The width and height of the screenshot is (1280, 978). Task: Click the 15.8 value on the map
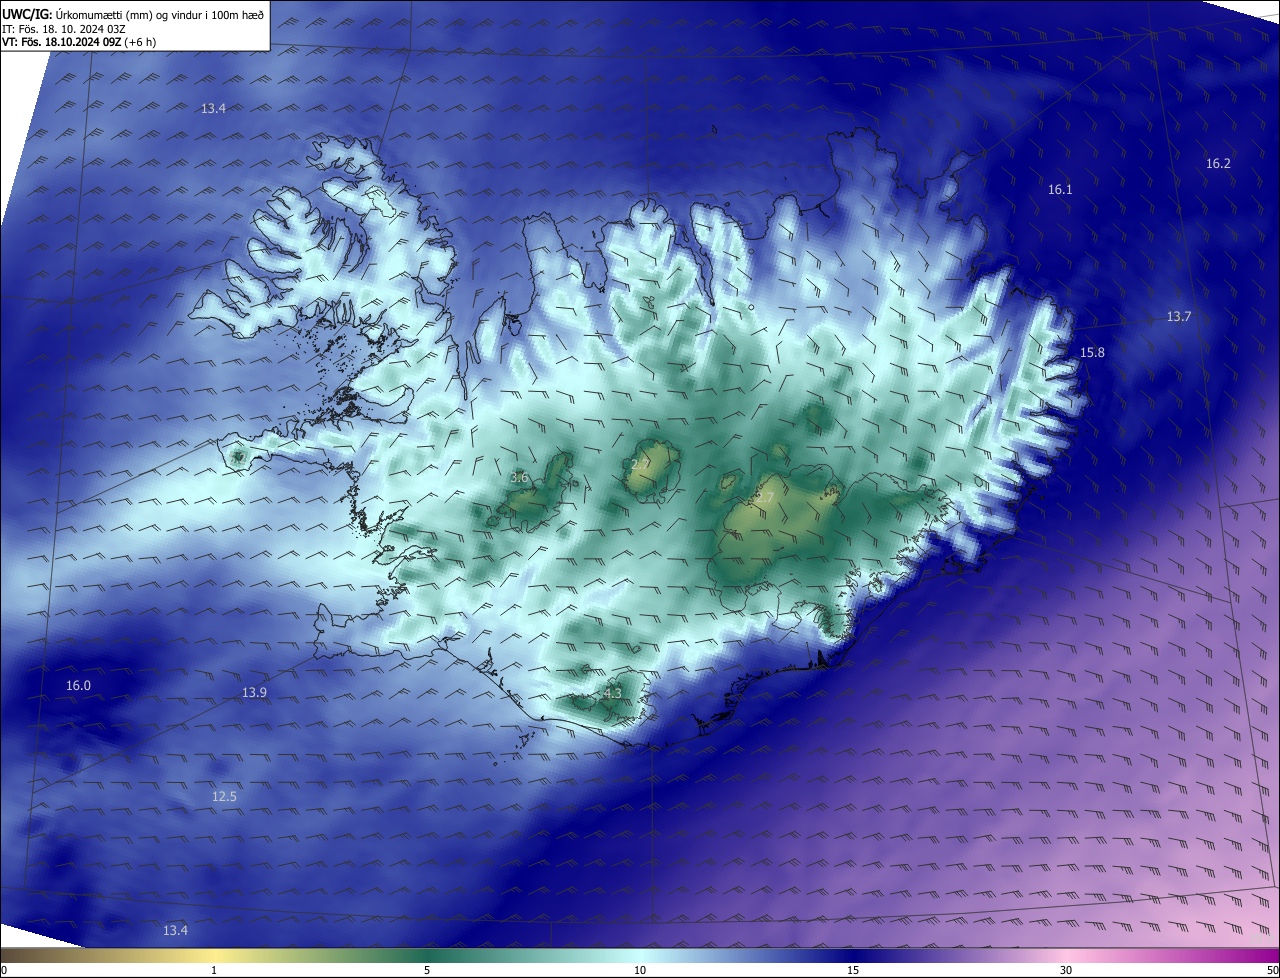point(1092,352)
